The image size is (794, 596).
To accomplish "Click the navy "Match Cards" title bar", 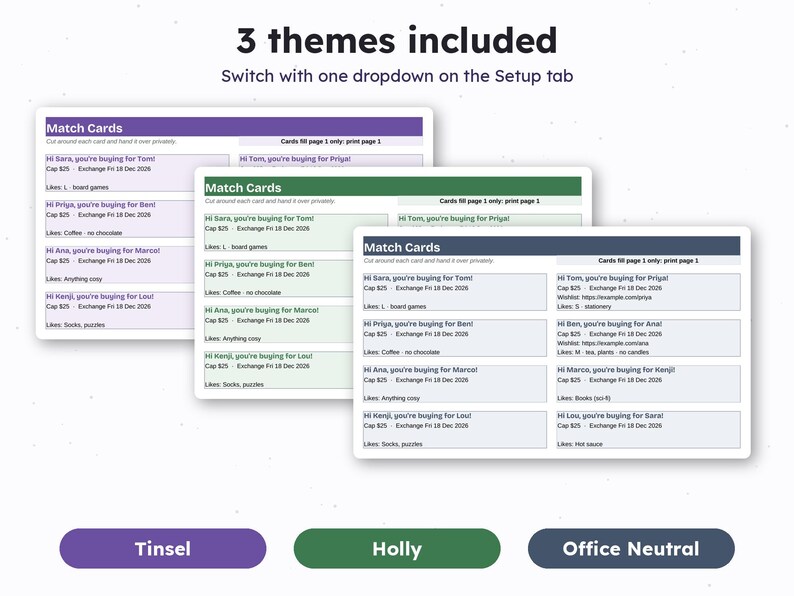I will point(552,246).
